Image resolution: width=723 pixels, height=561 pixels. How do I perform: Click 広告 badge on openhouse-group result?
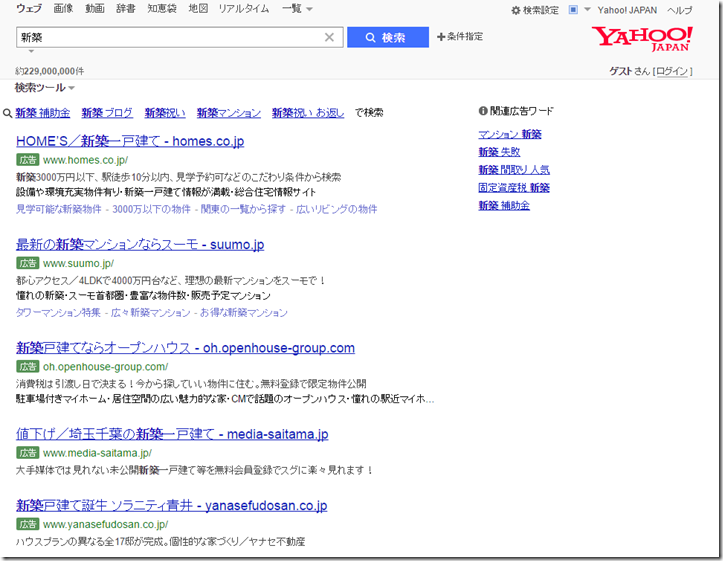click(28, 366)
